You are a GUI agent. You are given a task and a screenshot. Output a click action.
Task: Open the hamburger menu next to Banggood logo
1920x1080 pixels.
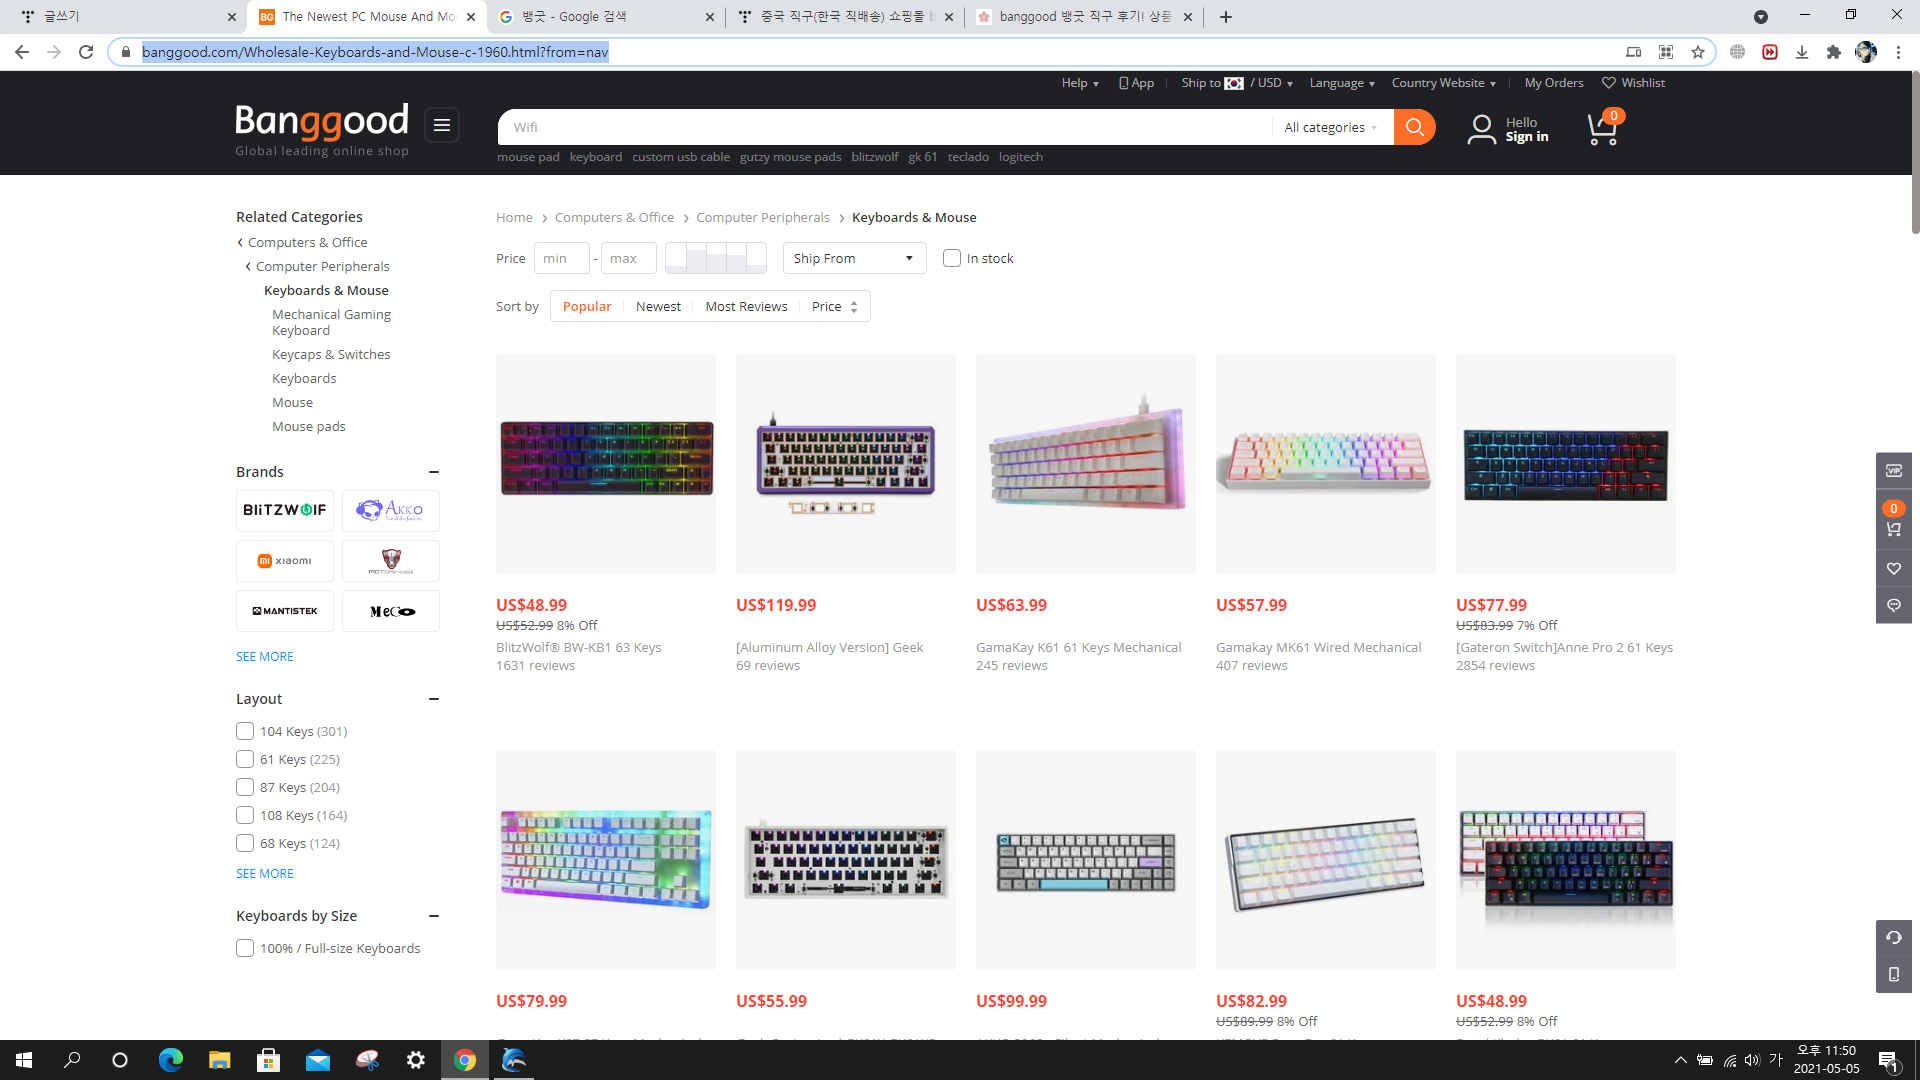441,125
